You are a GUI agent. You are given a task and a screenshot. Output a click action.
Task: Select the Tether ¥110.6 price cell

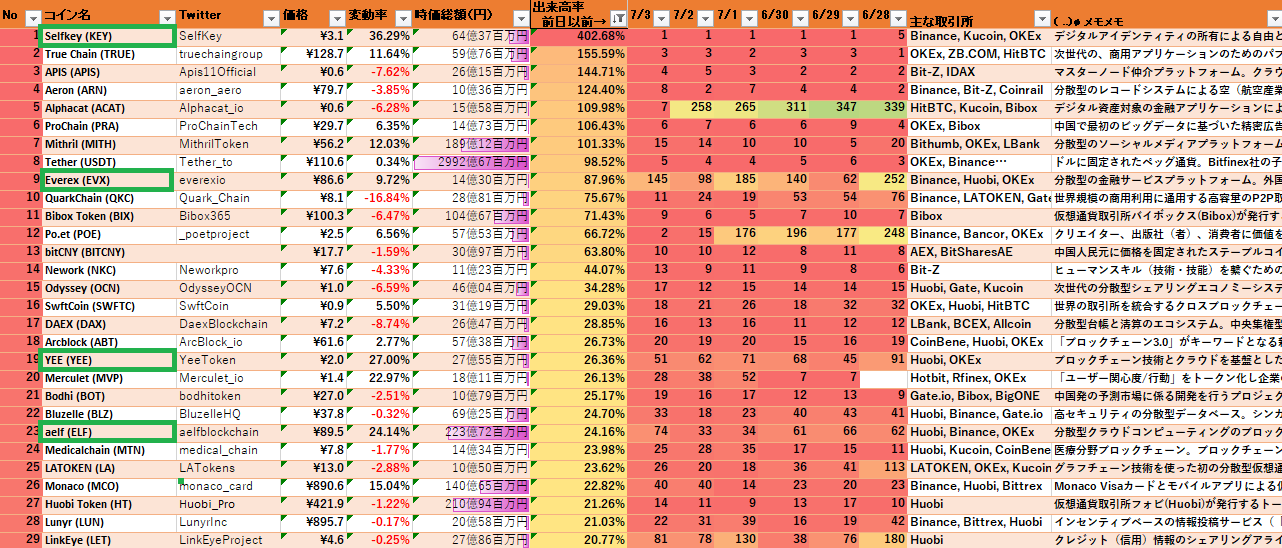pos(313,162)
